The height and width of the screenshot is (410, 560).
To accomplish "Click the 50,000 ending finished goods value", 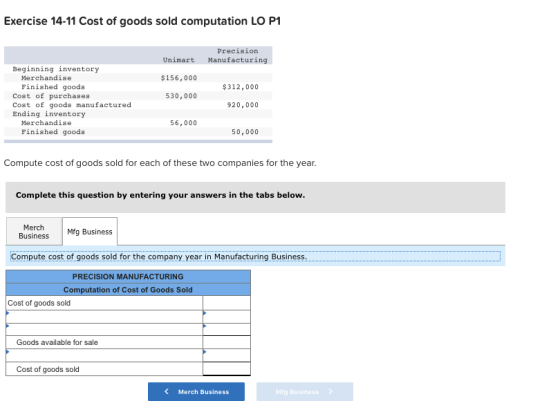I will tap(245, 132).
